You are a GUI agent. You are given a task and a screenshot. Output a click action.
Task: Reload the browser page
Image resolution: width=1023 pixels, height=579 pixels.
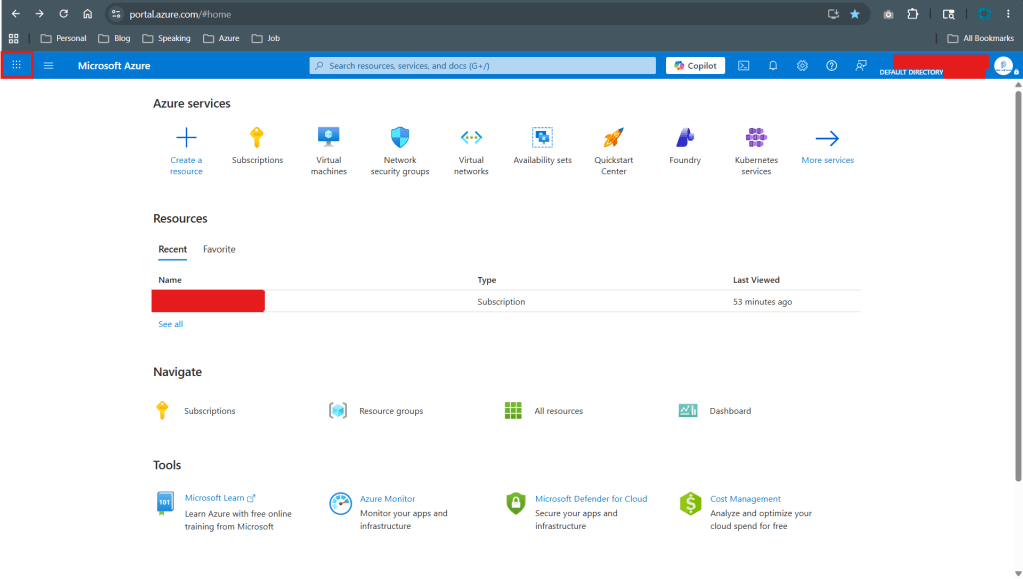[63, 14]
